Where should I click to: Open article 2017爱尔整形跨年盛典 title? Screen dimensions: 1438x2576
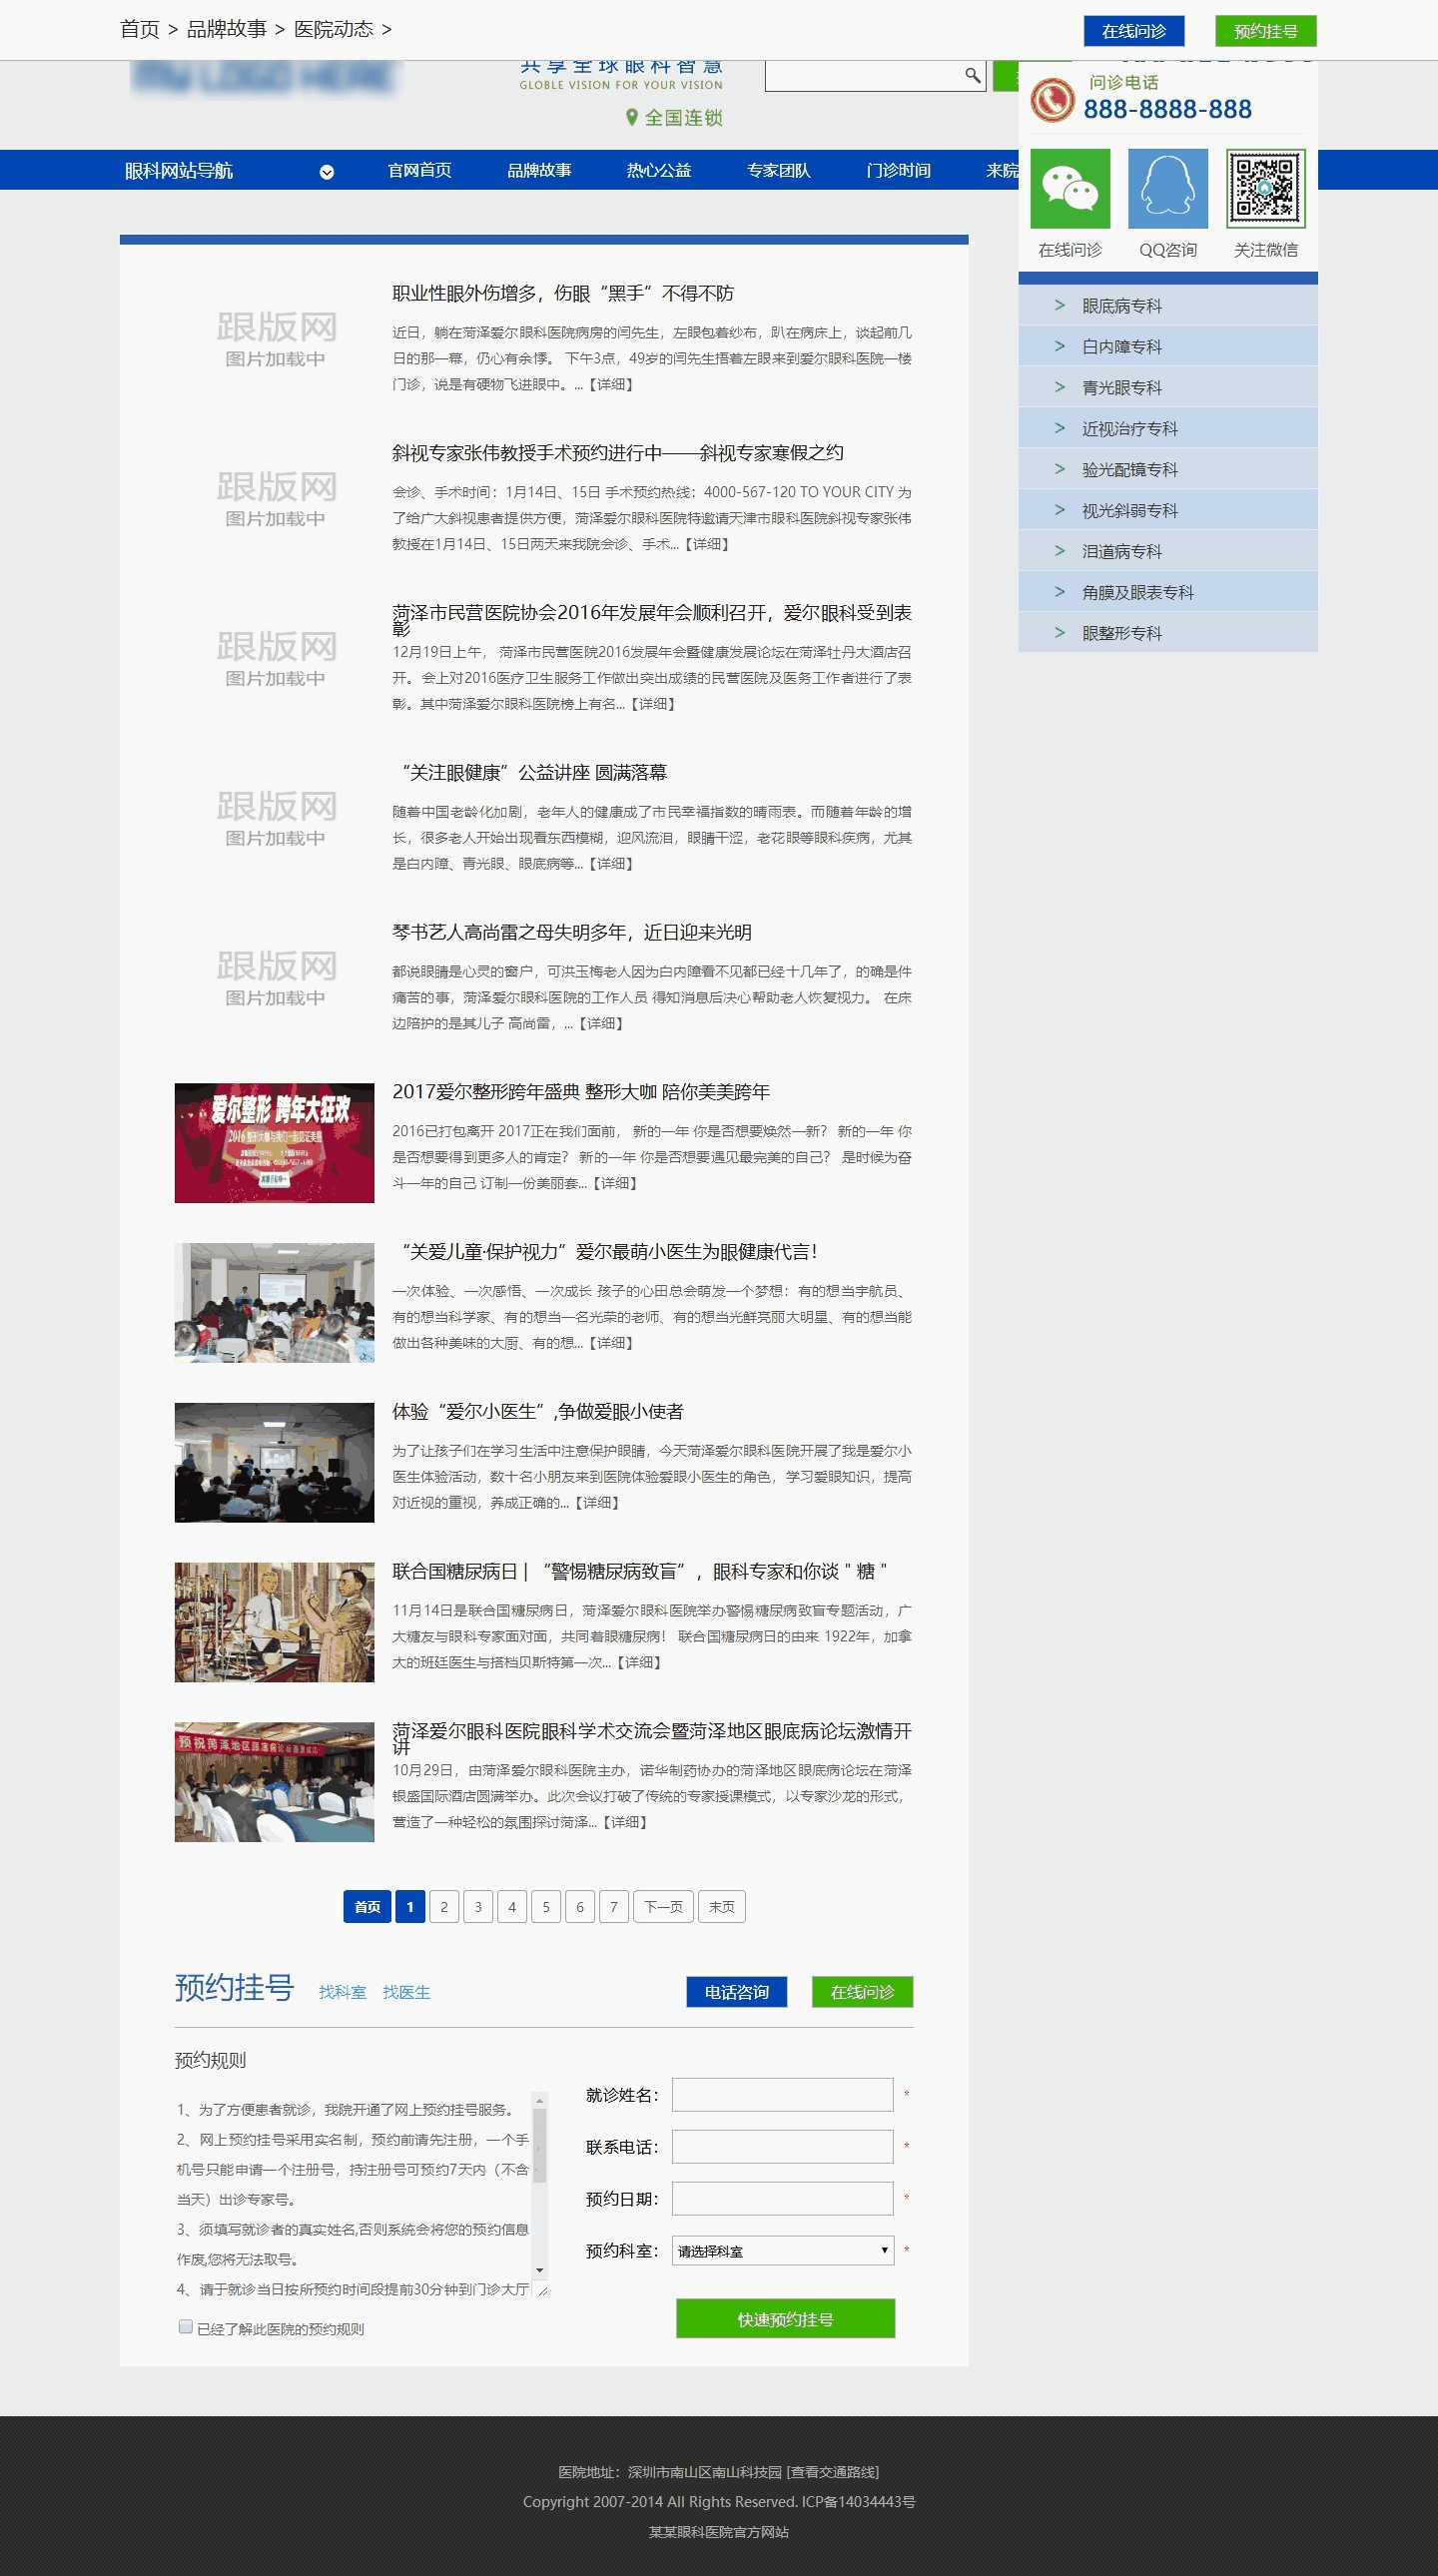click(x=581, y=1092)
